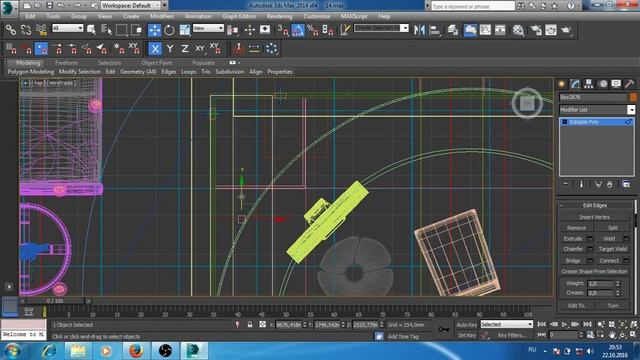The image size is (640, 360).
Task: Toggle the Z axis constraint
Action: click(x=184, y=49)
